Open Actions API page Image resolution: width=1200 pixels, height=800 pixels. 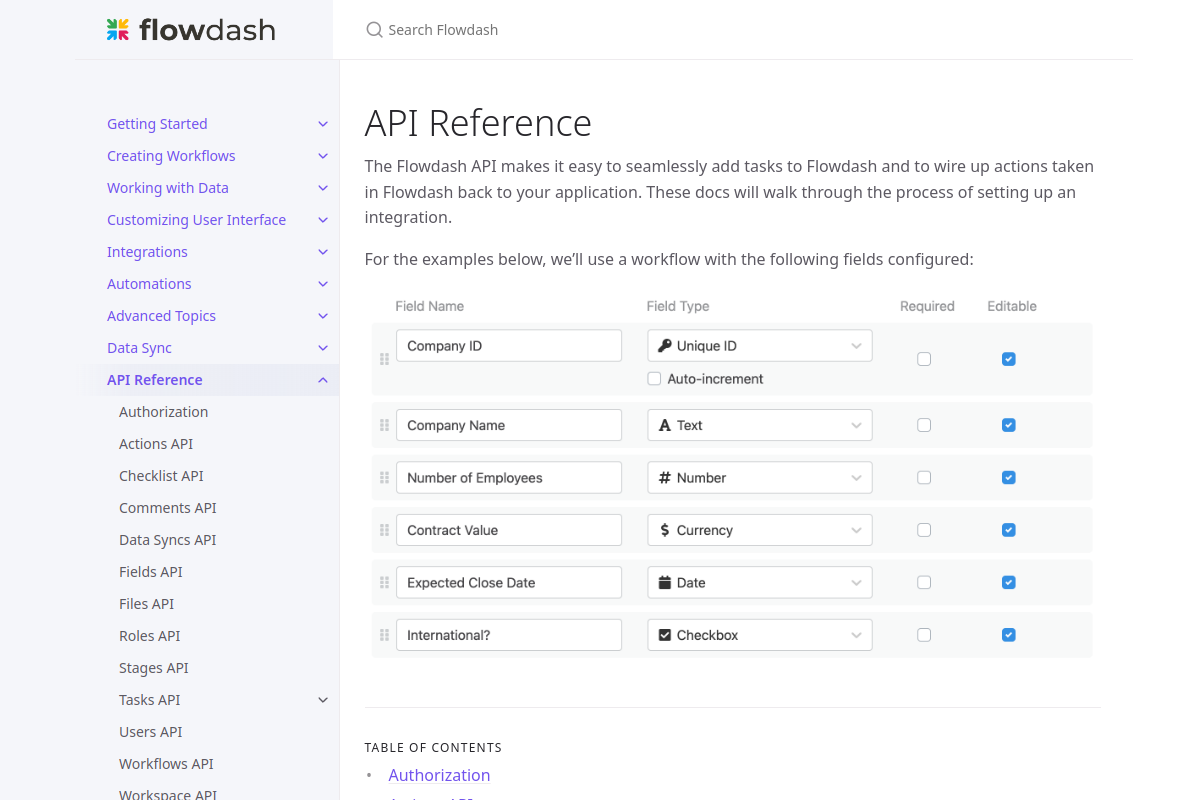point(156,444)
